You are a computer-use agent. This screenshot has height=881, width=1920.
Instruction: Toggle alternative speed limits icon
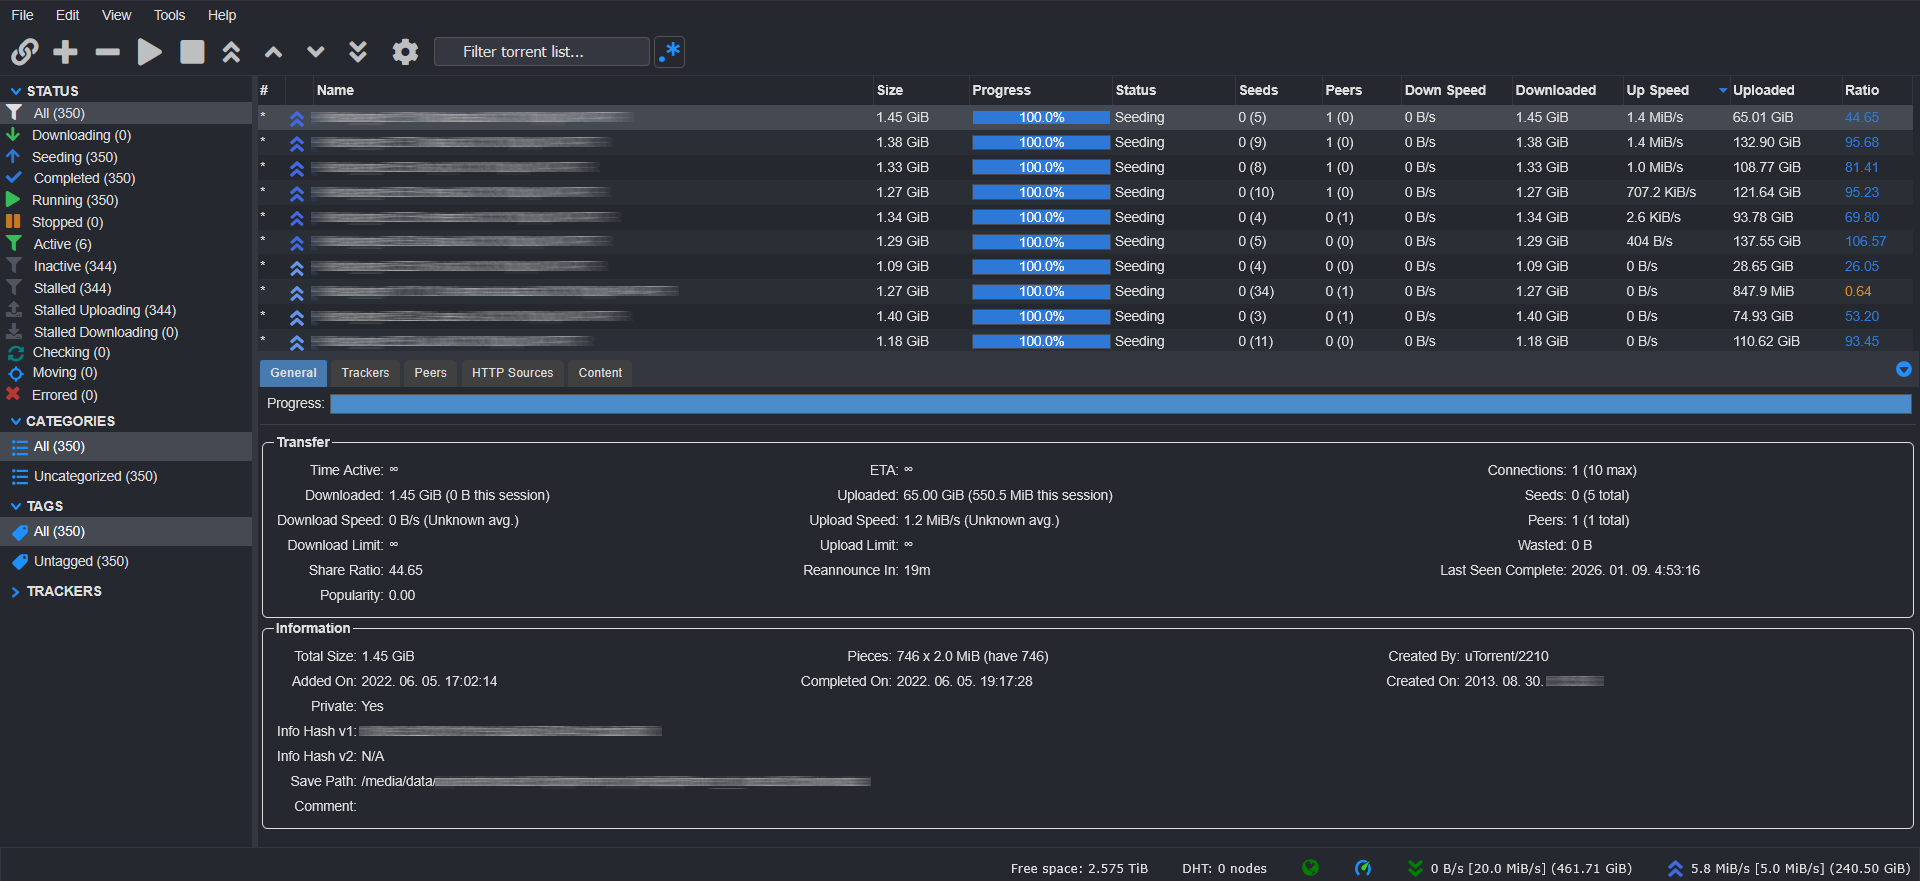[x=1363, y=868]
